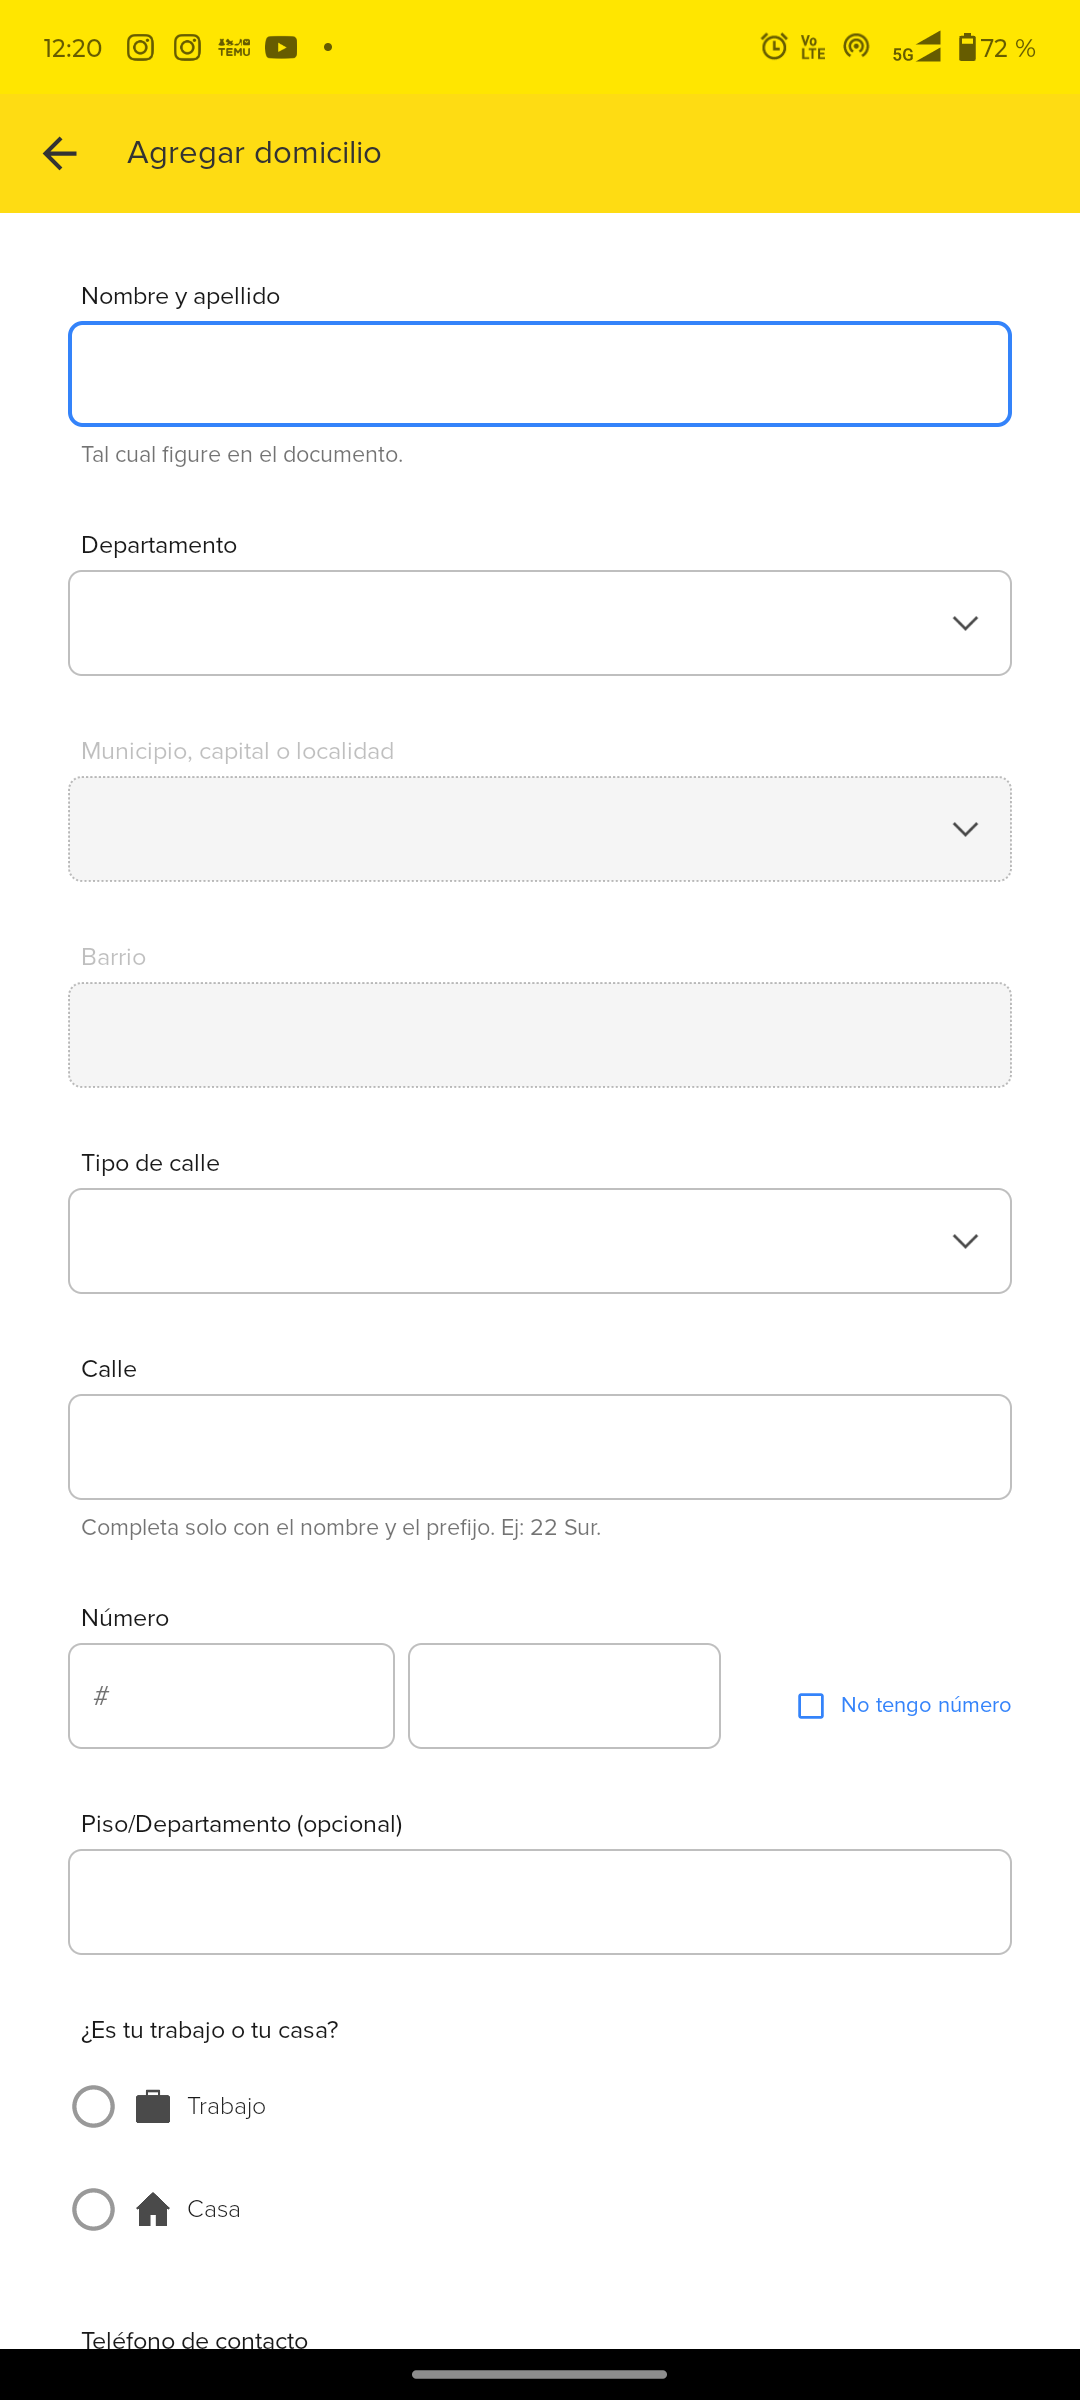Tap the Barrio input field
The width and height of the screenshot is (1080, 2400).
(540, 1035)
